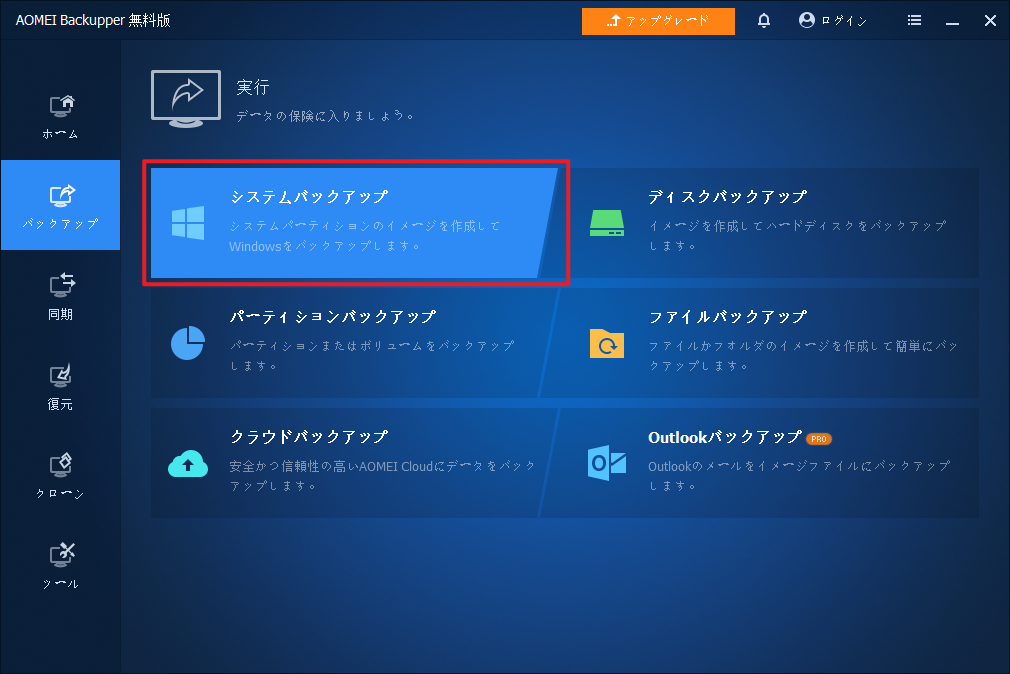1010x674 pixels.
Task: Choose システムバックアップ title text
Action: point(309,197)
